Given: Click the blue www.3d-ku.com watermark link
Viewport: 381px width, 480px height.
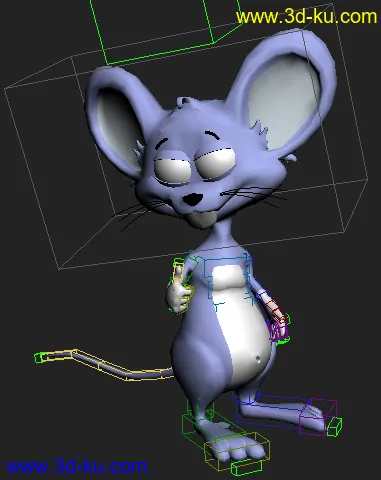Looking at the screenshot, I should pos(76,466).
